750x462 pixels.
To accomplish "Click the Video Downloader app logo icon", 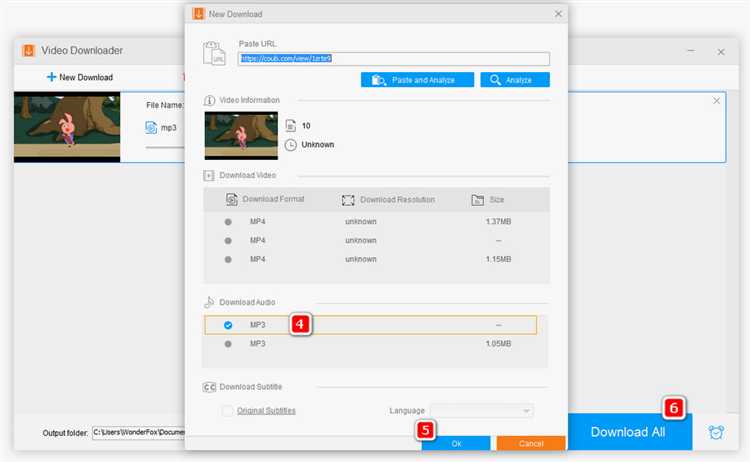I will point(29,50).
